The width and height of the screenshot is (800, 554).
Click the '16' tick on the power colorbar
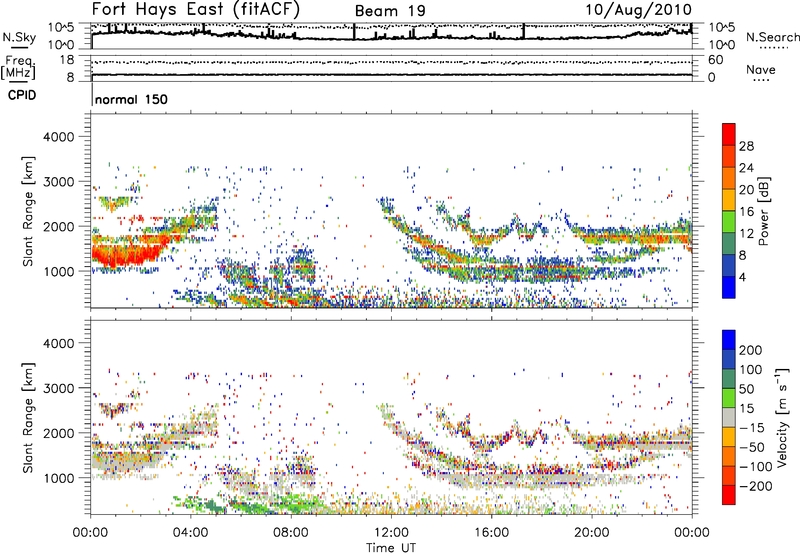pyautogui.click(x=746, y=212)
